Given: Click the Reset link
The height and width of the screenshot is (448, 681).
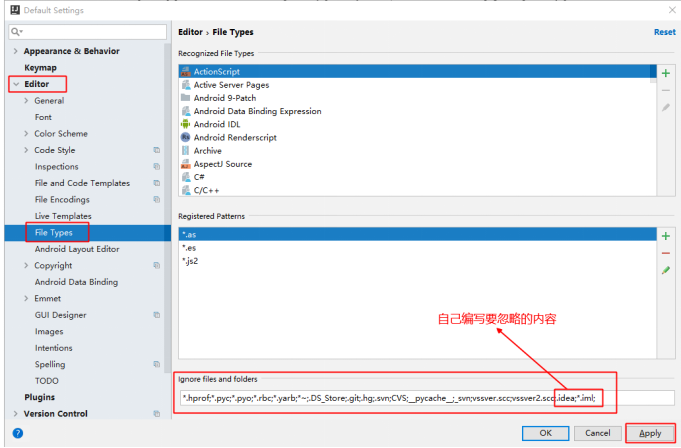Looking at the screenshot, I should [x=664, y=32].
